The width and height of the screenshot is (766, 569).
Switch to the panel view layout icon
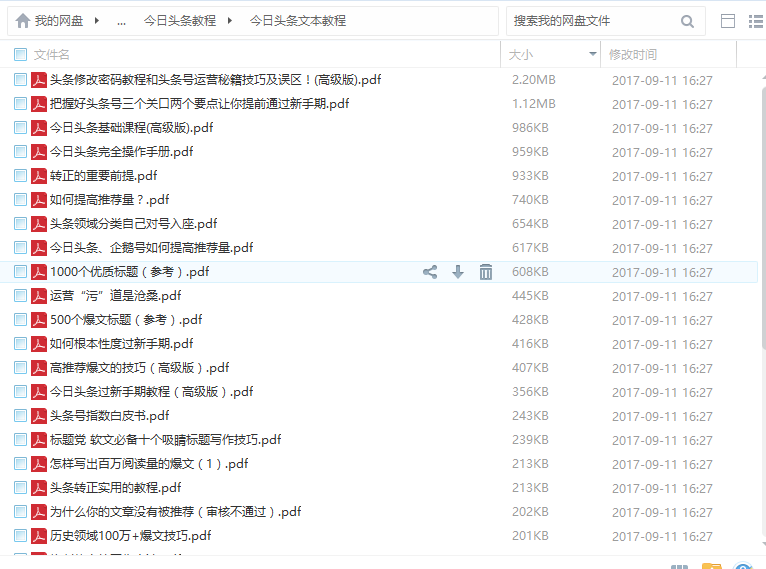pos(728,21)
